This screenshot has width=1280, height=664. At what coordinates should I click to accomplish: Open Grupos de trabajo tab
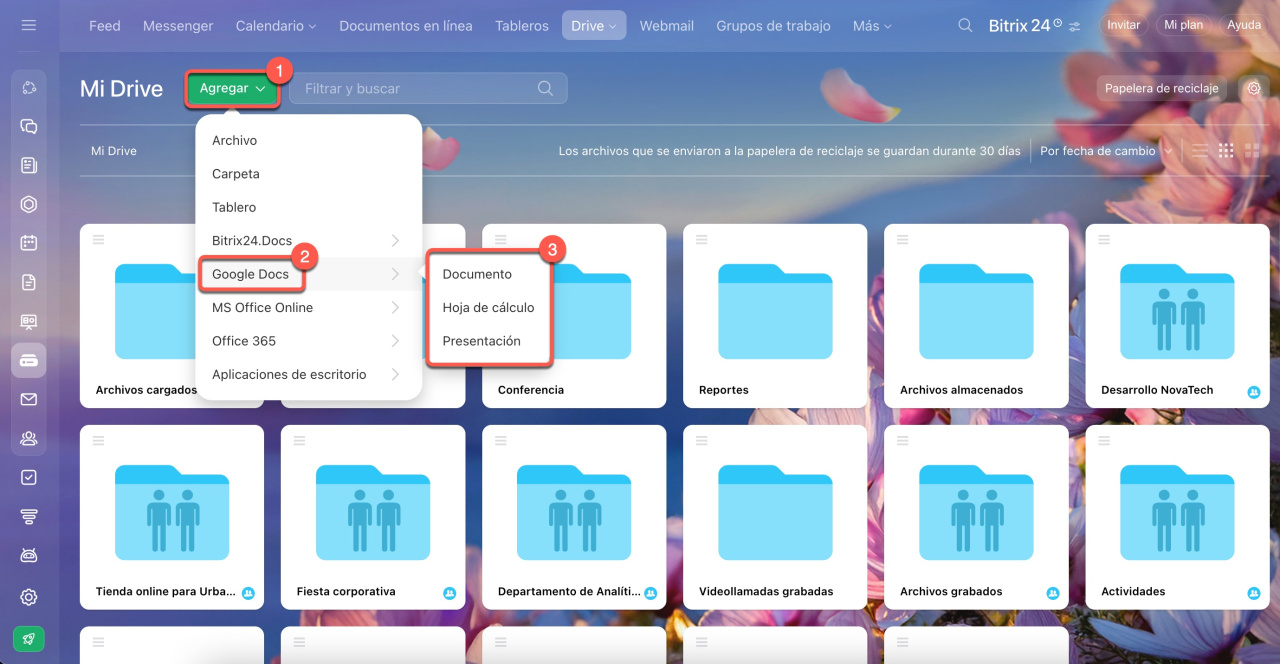(773, 26)
